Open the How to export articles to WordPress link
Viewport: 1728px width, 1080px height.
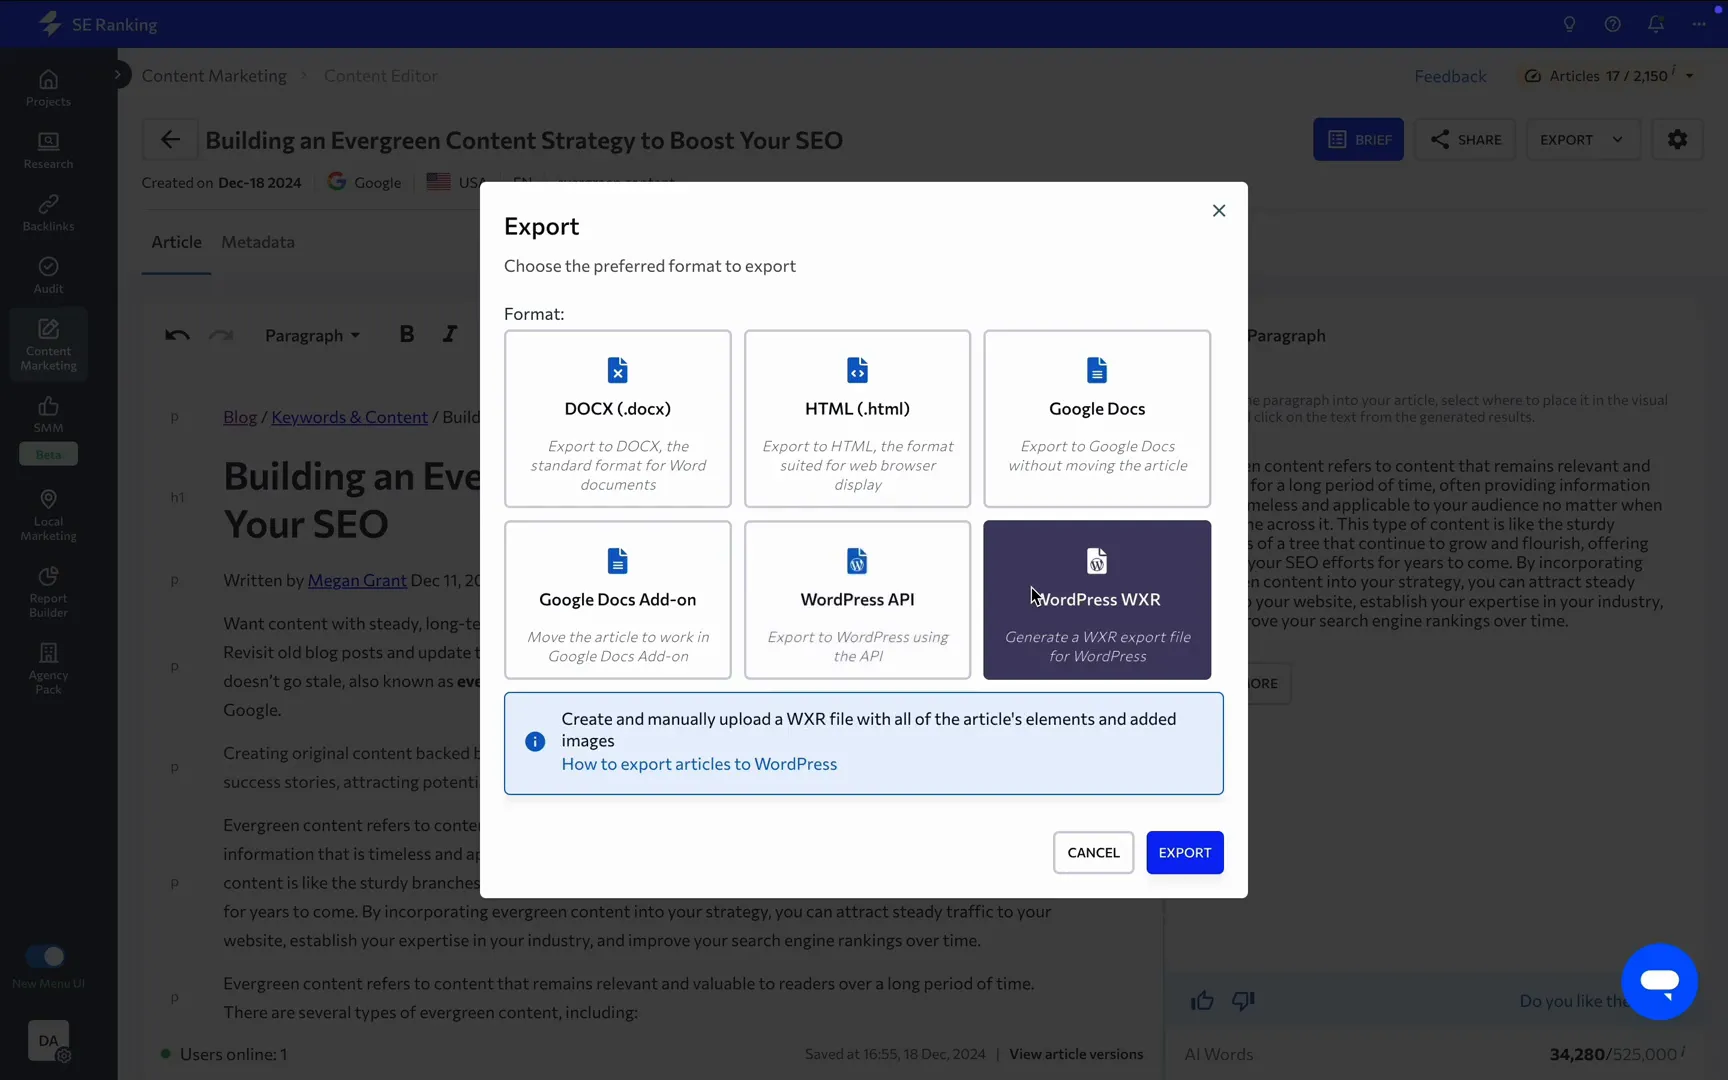pyautogui.click(x=697, y=763)
